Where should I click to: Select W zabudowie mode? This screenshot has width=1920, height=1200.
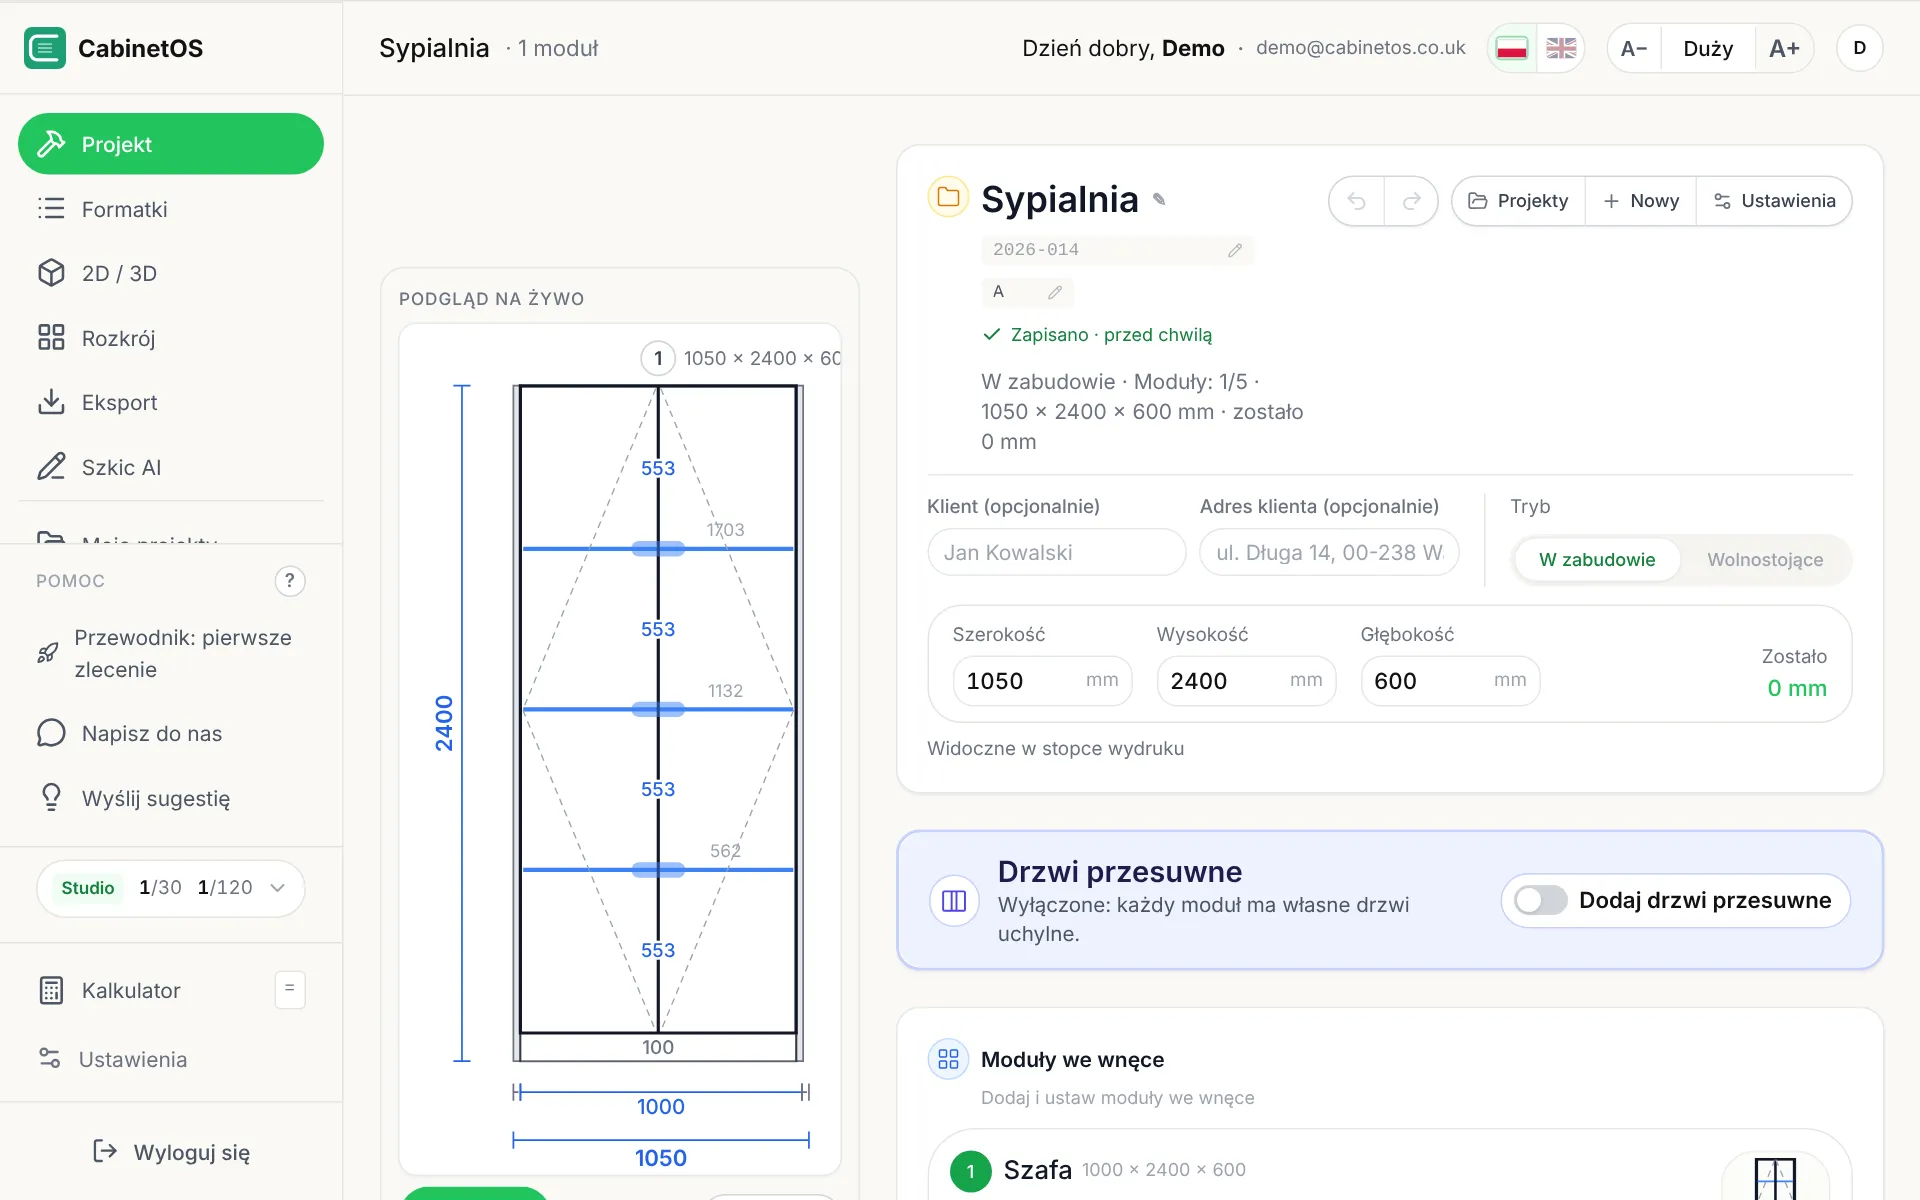click(x=1597, y=560)
